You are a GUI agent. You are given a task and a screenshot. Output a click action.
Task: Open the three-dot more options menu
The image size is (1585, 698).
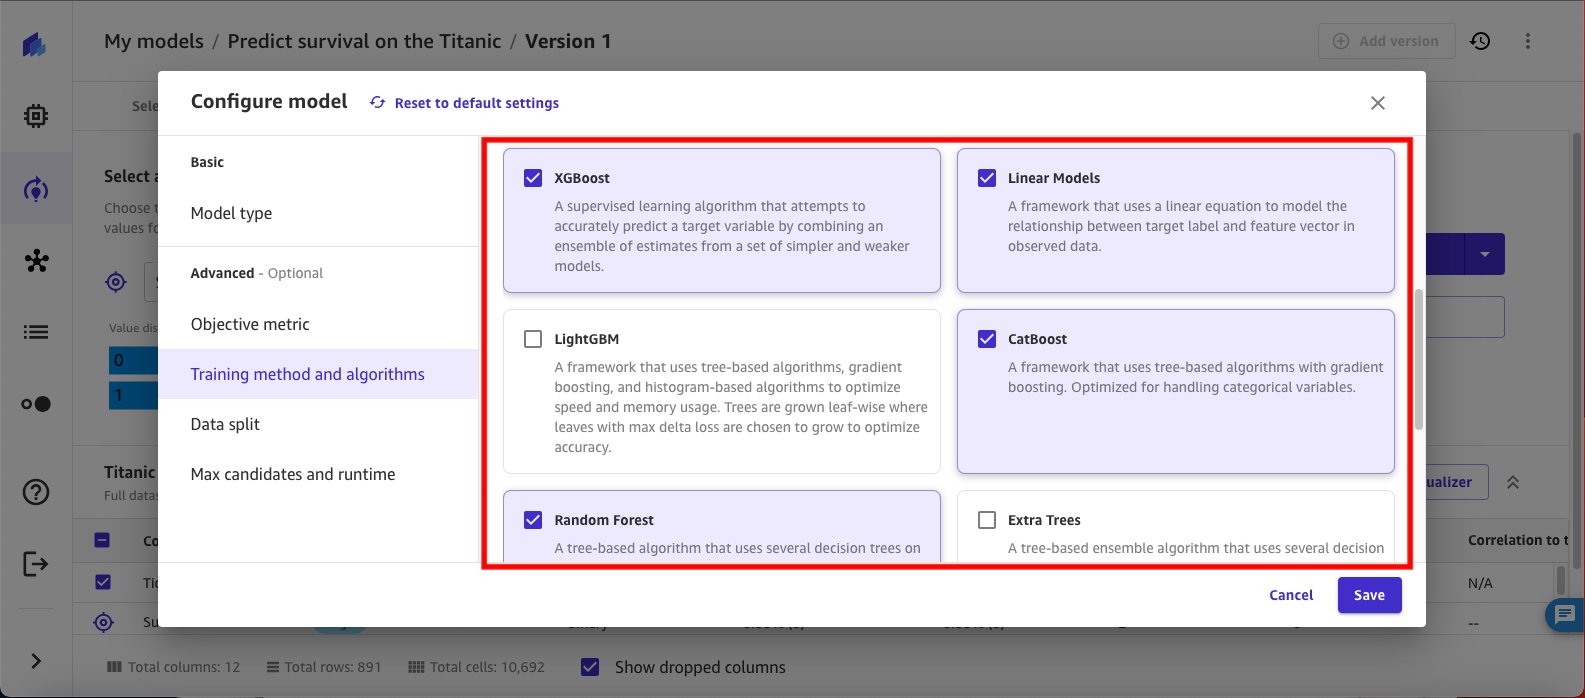pos(1528,41)
